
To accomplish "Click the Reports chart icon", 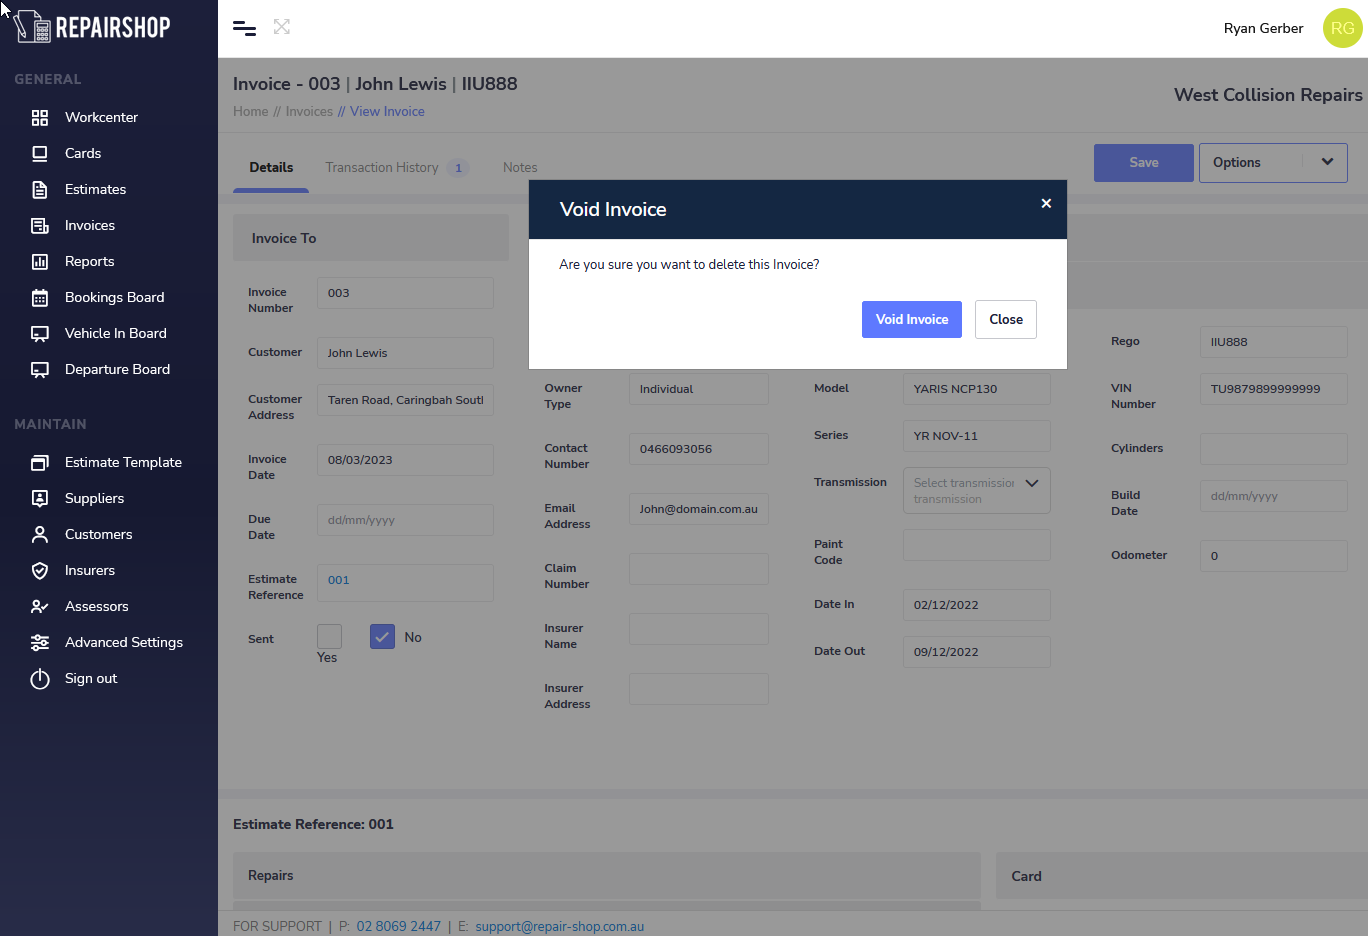I will 40,262.
